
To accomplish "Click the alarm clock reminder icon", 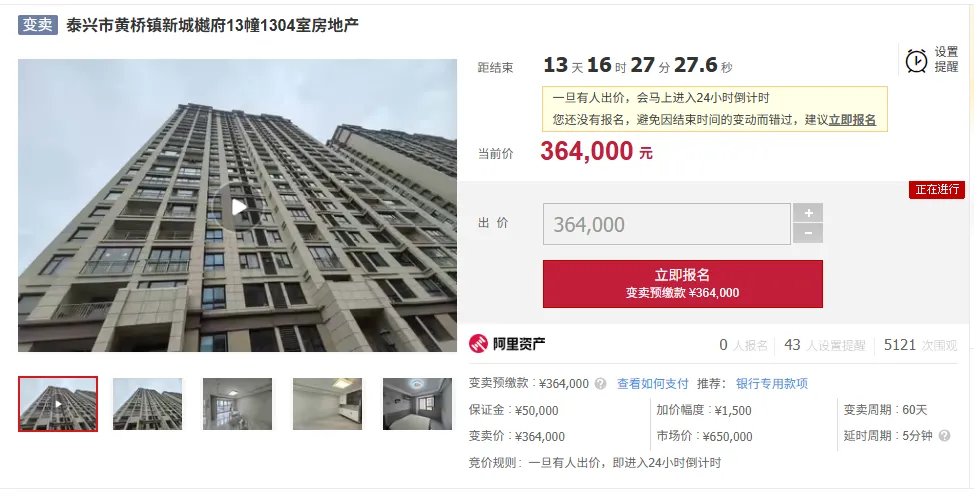I will [x=916, y=61].
